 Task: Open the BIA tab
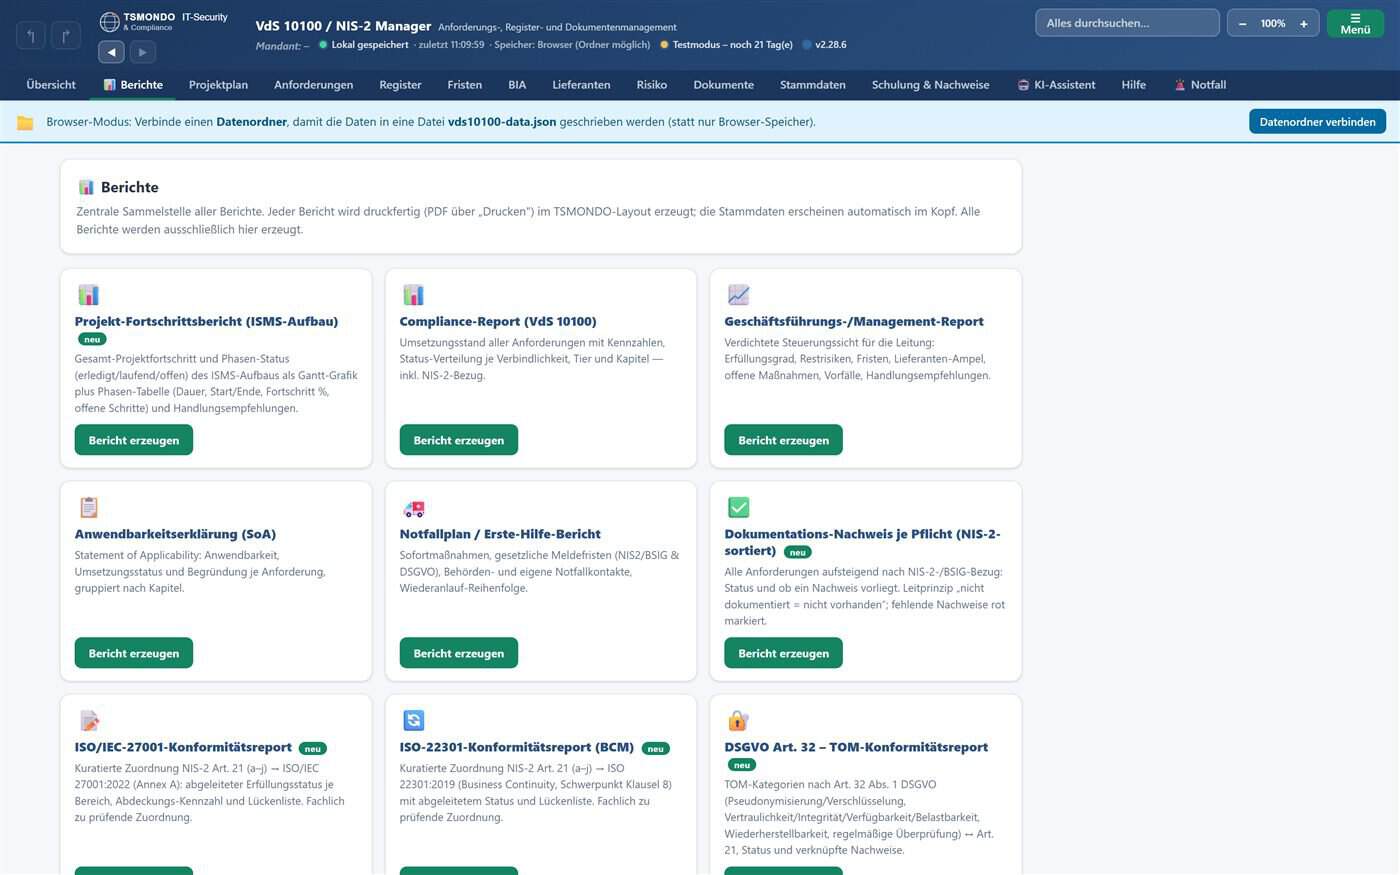pyautogui.click(x=517, y=85)
